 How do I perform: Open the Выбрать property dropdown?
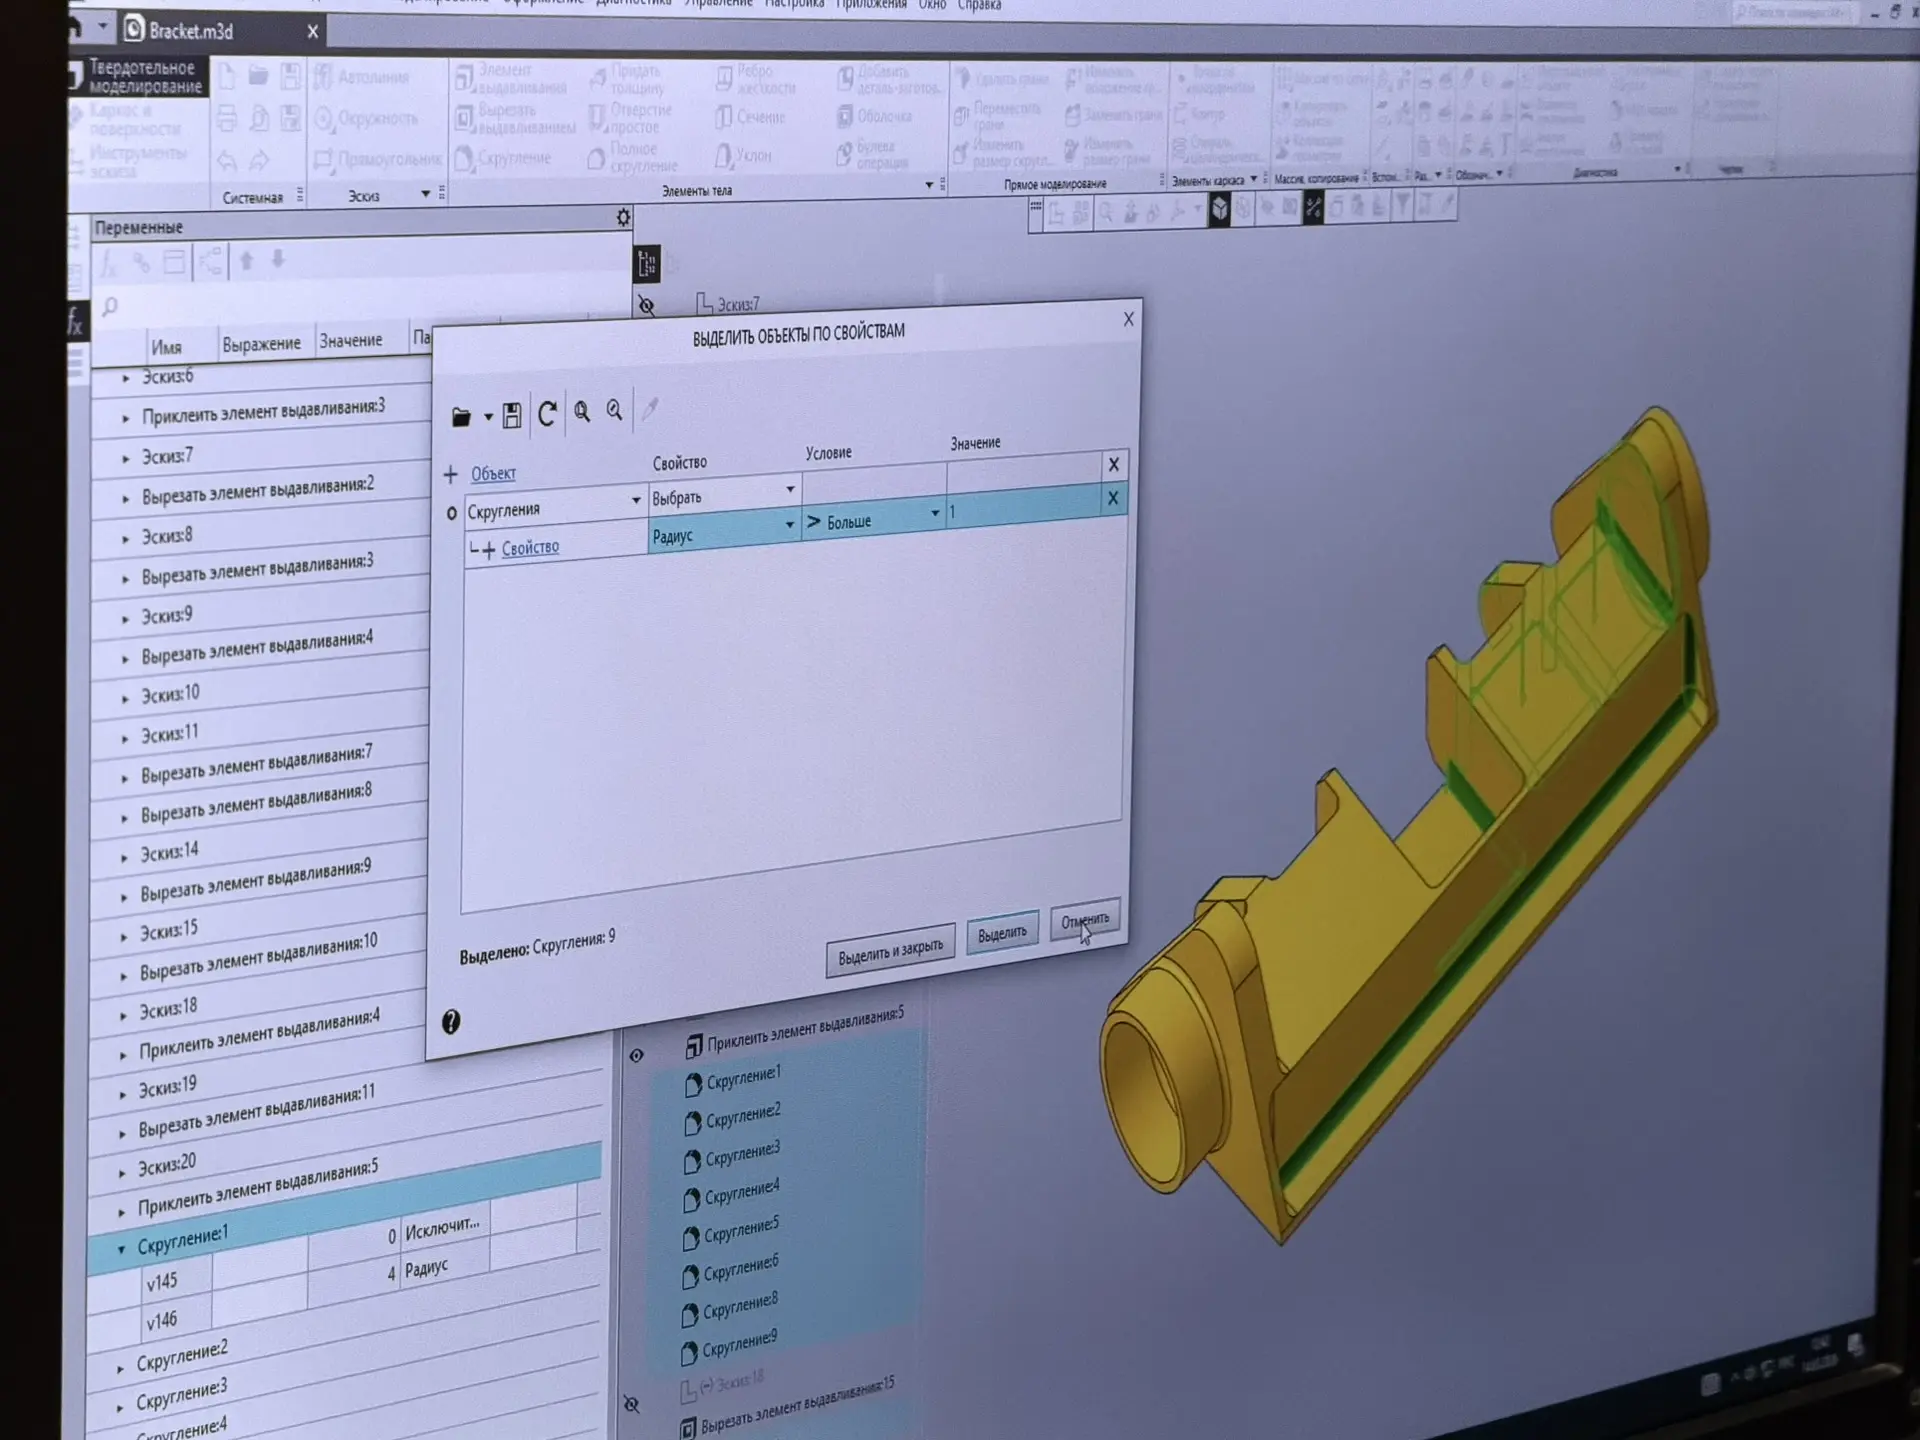tap(790, 489)
